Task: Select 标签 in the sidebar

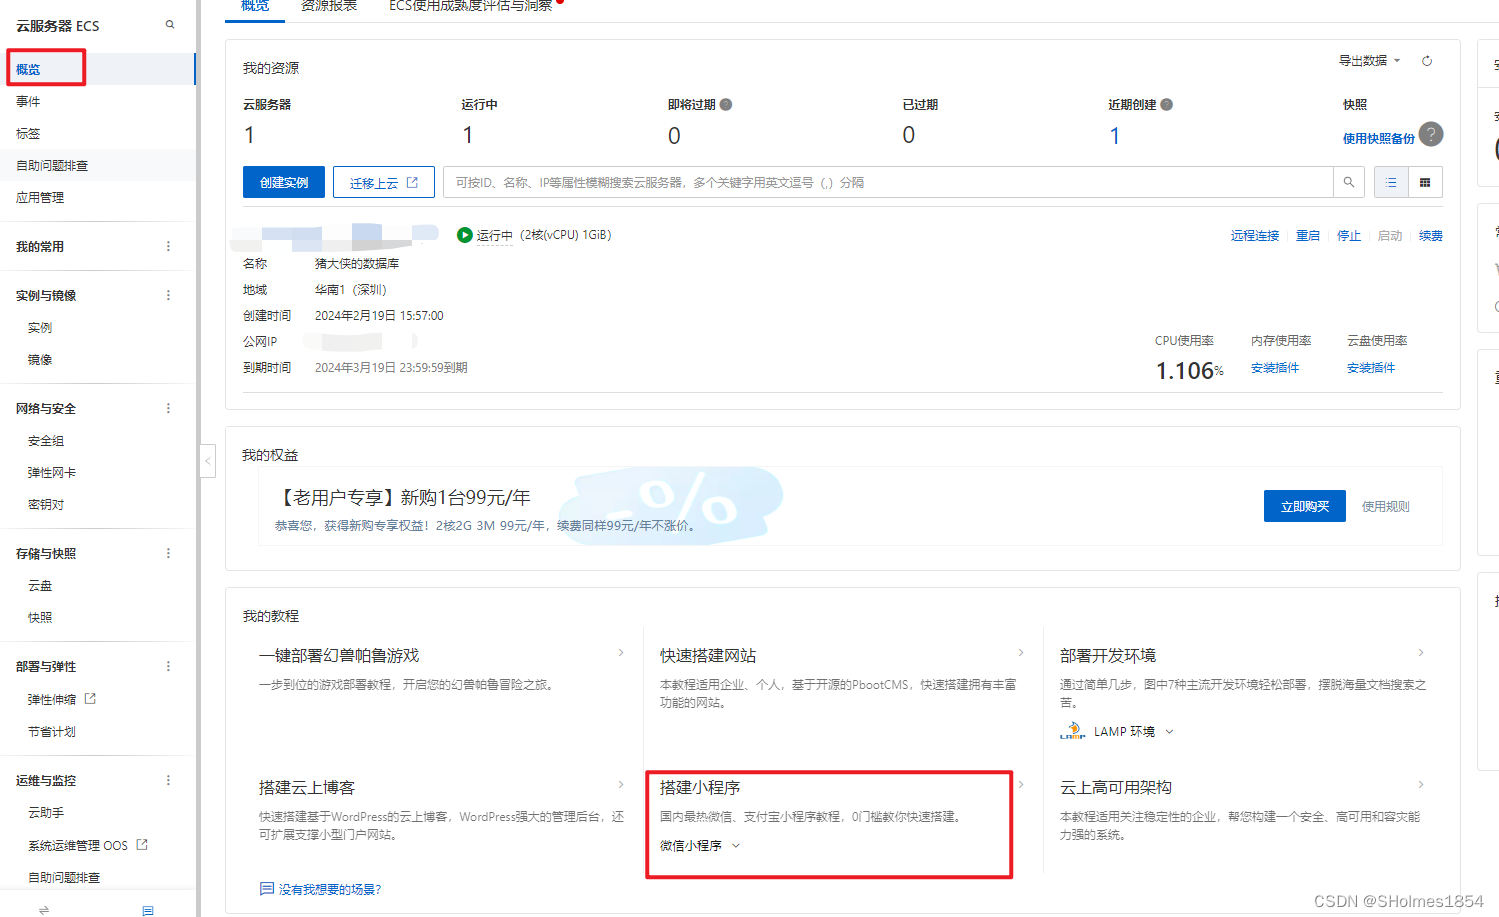Action: point(28,133)
